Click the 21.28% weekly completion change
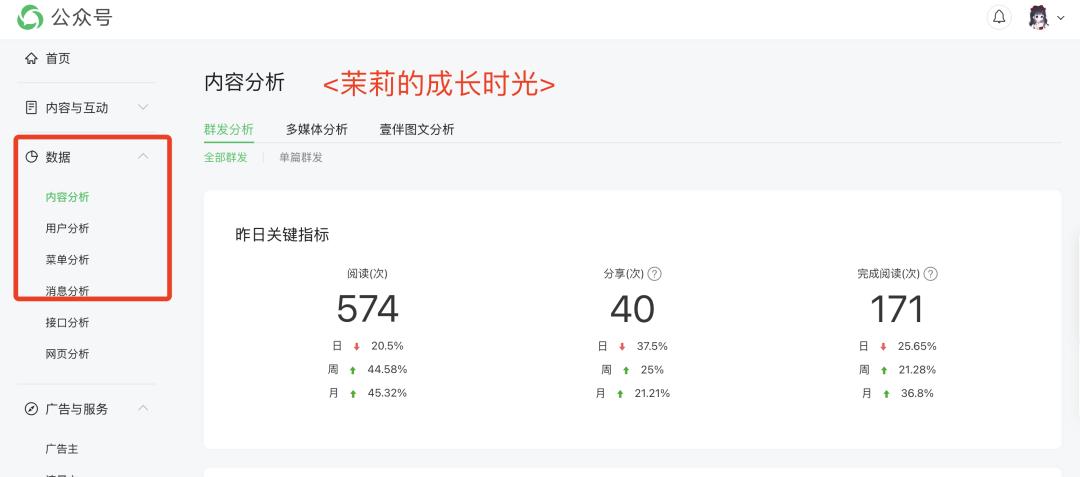The height and width of the screenshot is (477, 1080). tap(916, 370)
